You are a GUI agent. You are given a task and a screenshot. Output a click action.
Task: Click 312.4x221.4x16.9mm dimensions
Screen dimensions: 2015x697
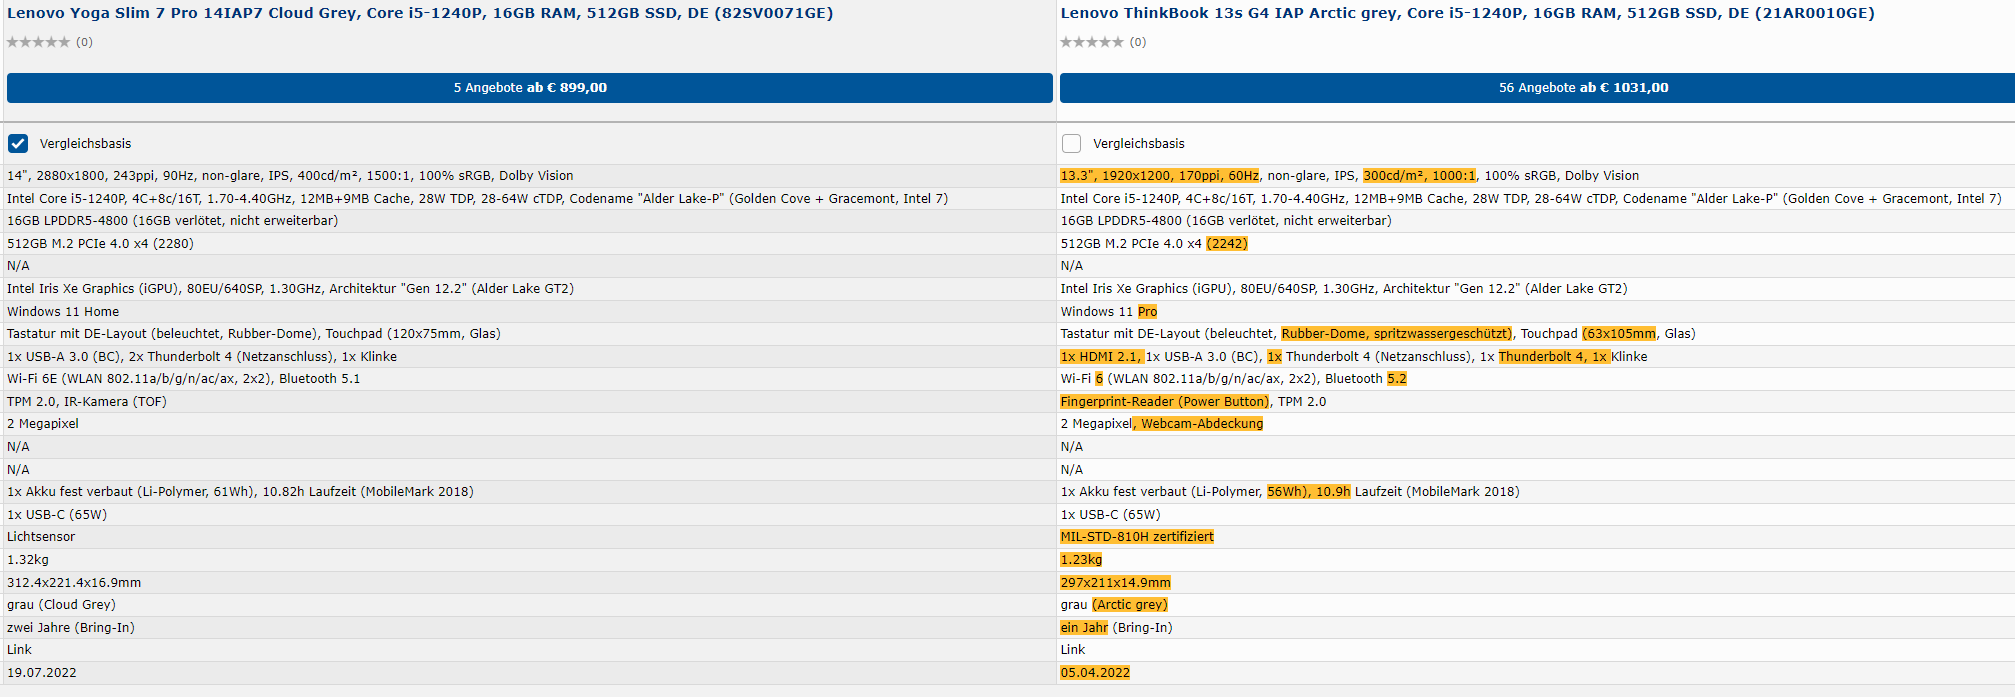74,583
